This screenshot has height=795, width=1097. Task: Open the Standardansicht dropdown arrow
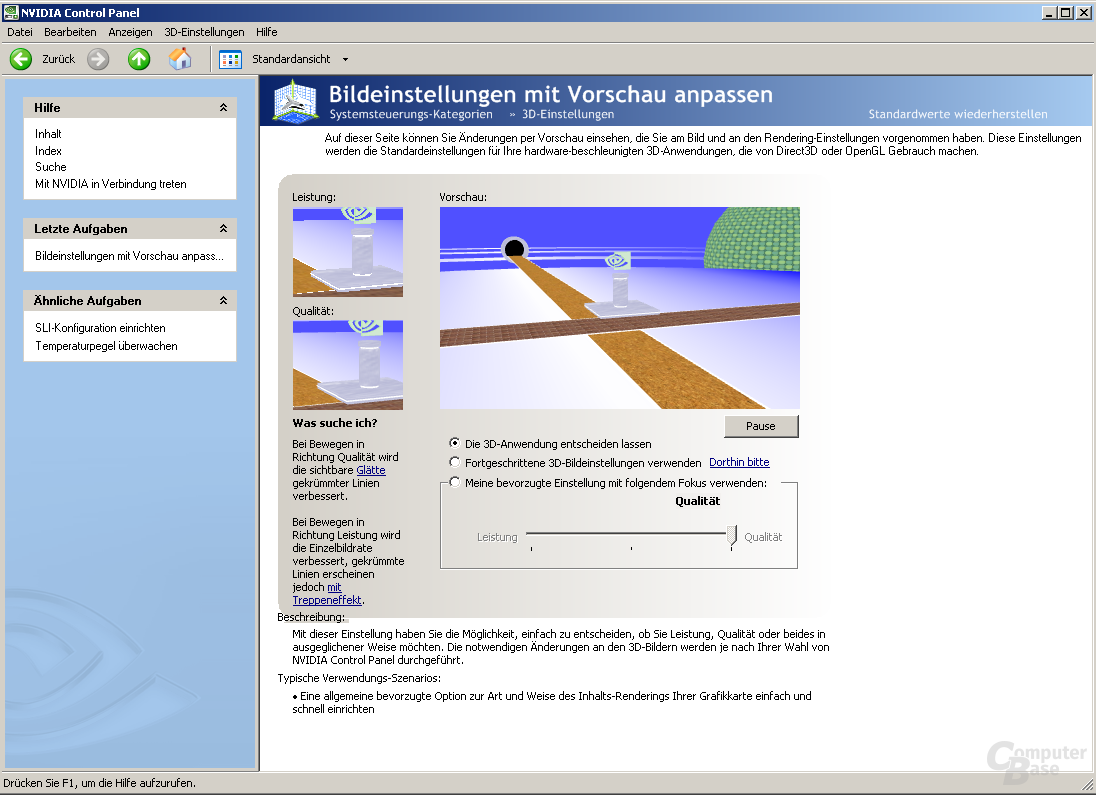coord(346,59)
